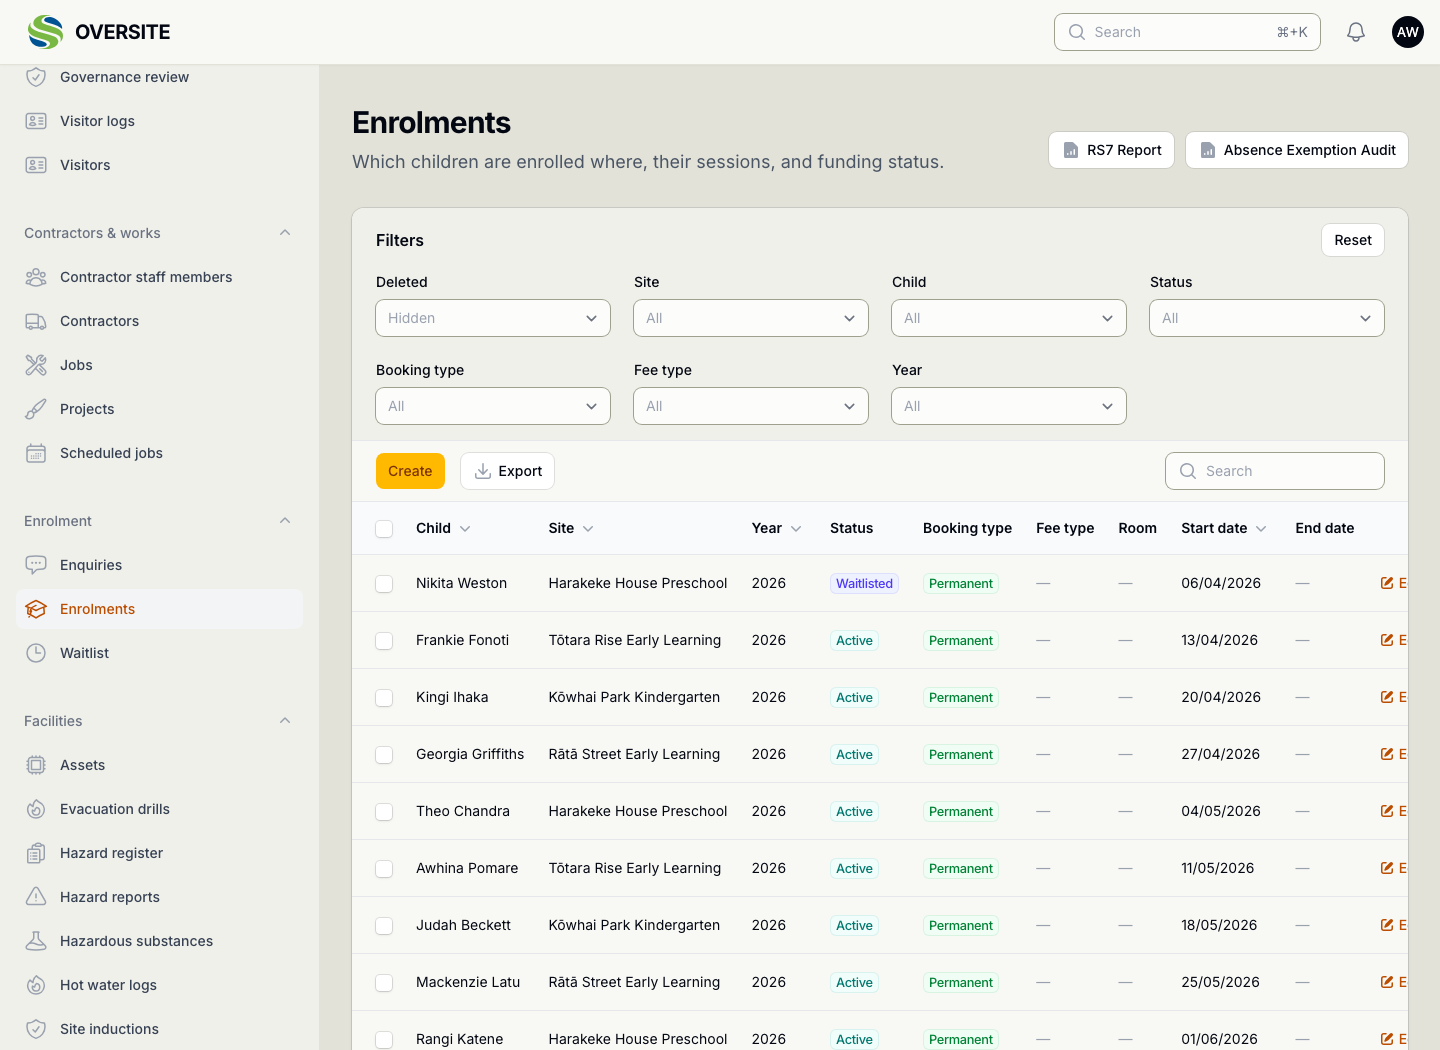Open the Deleted filter dropdown
Screen dimensions: 1440x1050
(x=493, y=318)
